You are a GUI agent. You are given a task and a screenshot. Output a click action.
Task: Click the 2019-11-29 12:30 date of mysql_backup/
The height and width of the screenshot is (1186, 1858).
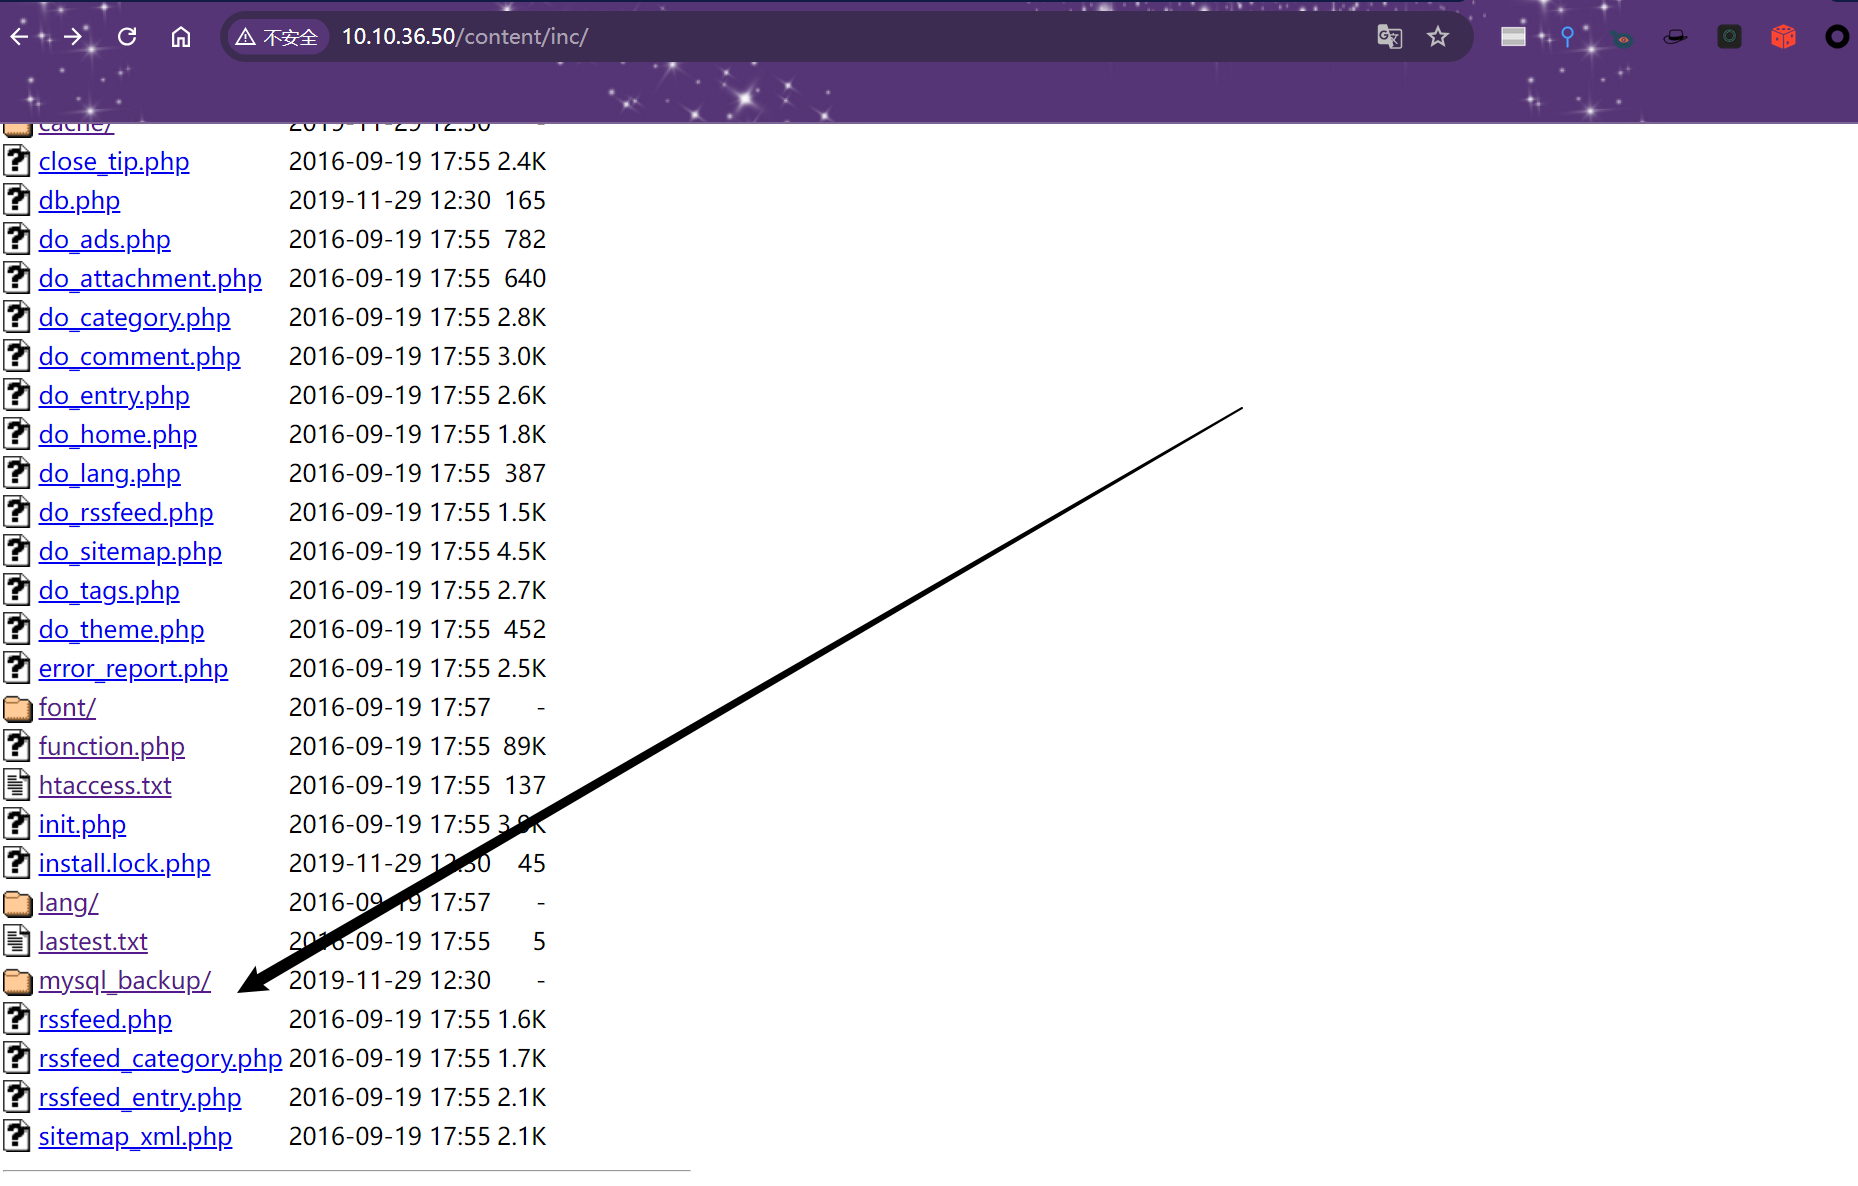[x=390, y=981]
